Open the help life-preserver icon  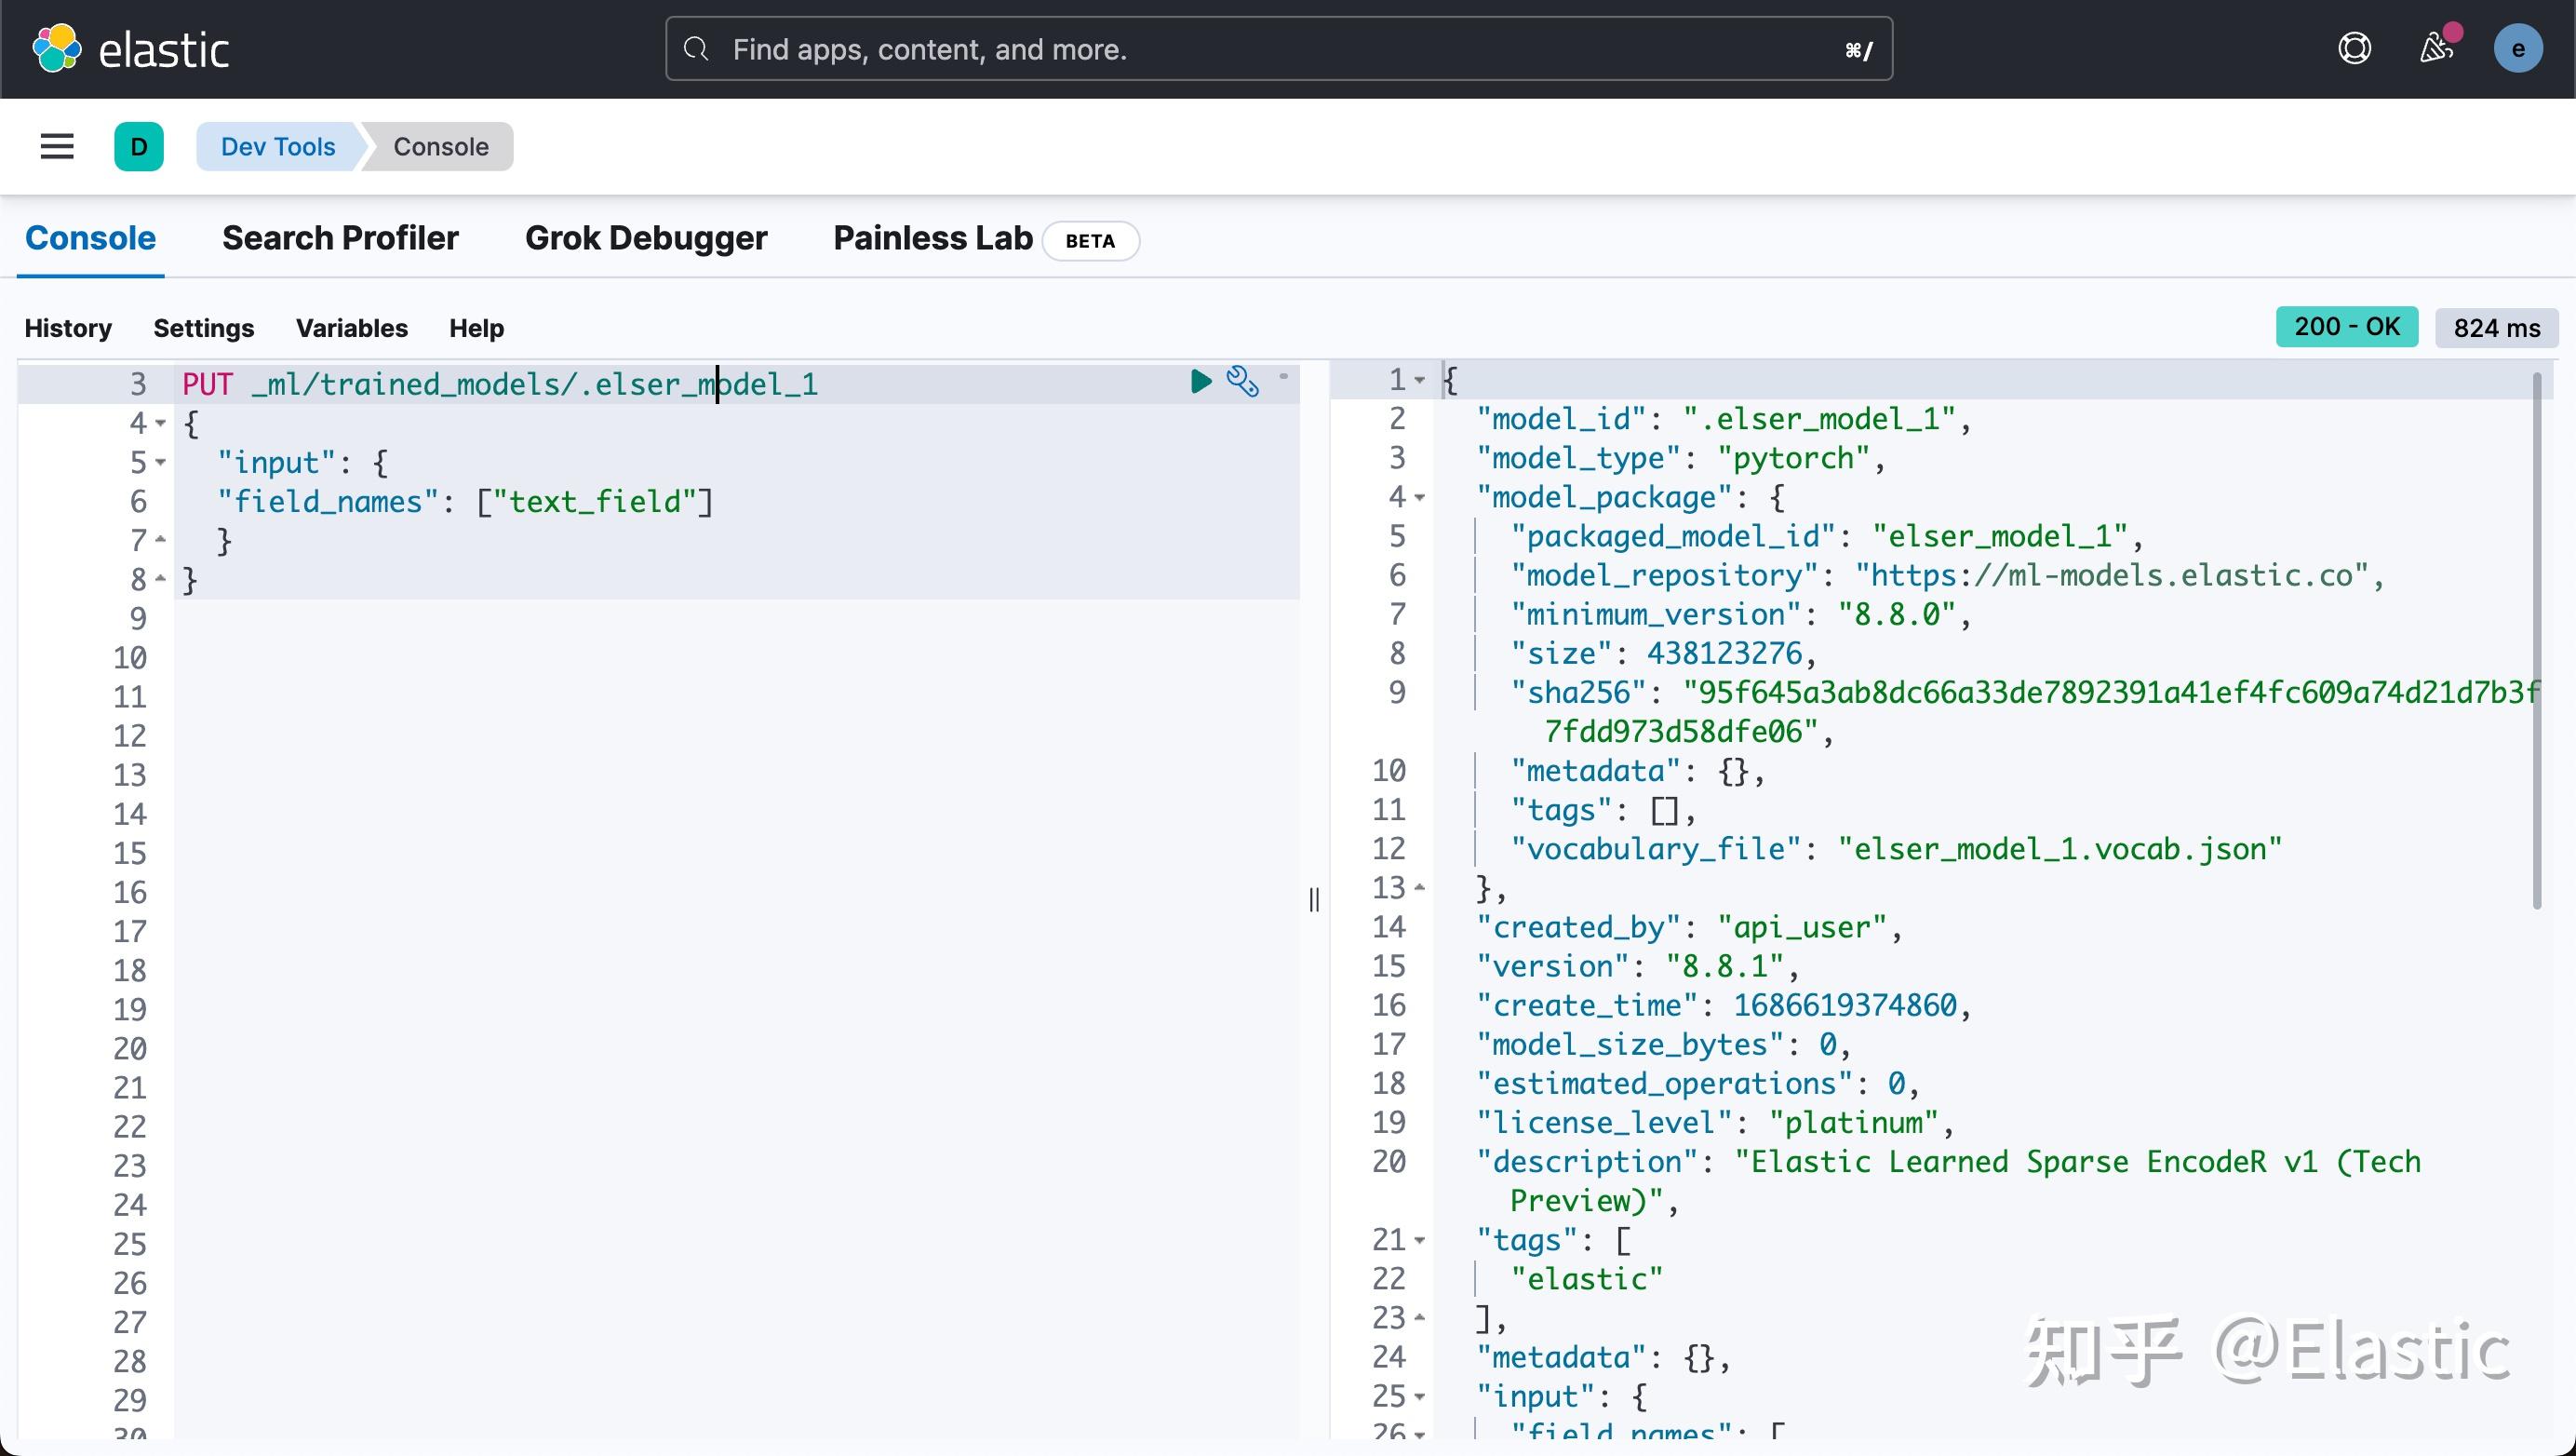2355,48
